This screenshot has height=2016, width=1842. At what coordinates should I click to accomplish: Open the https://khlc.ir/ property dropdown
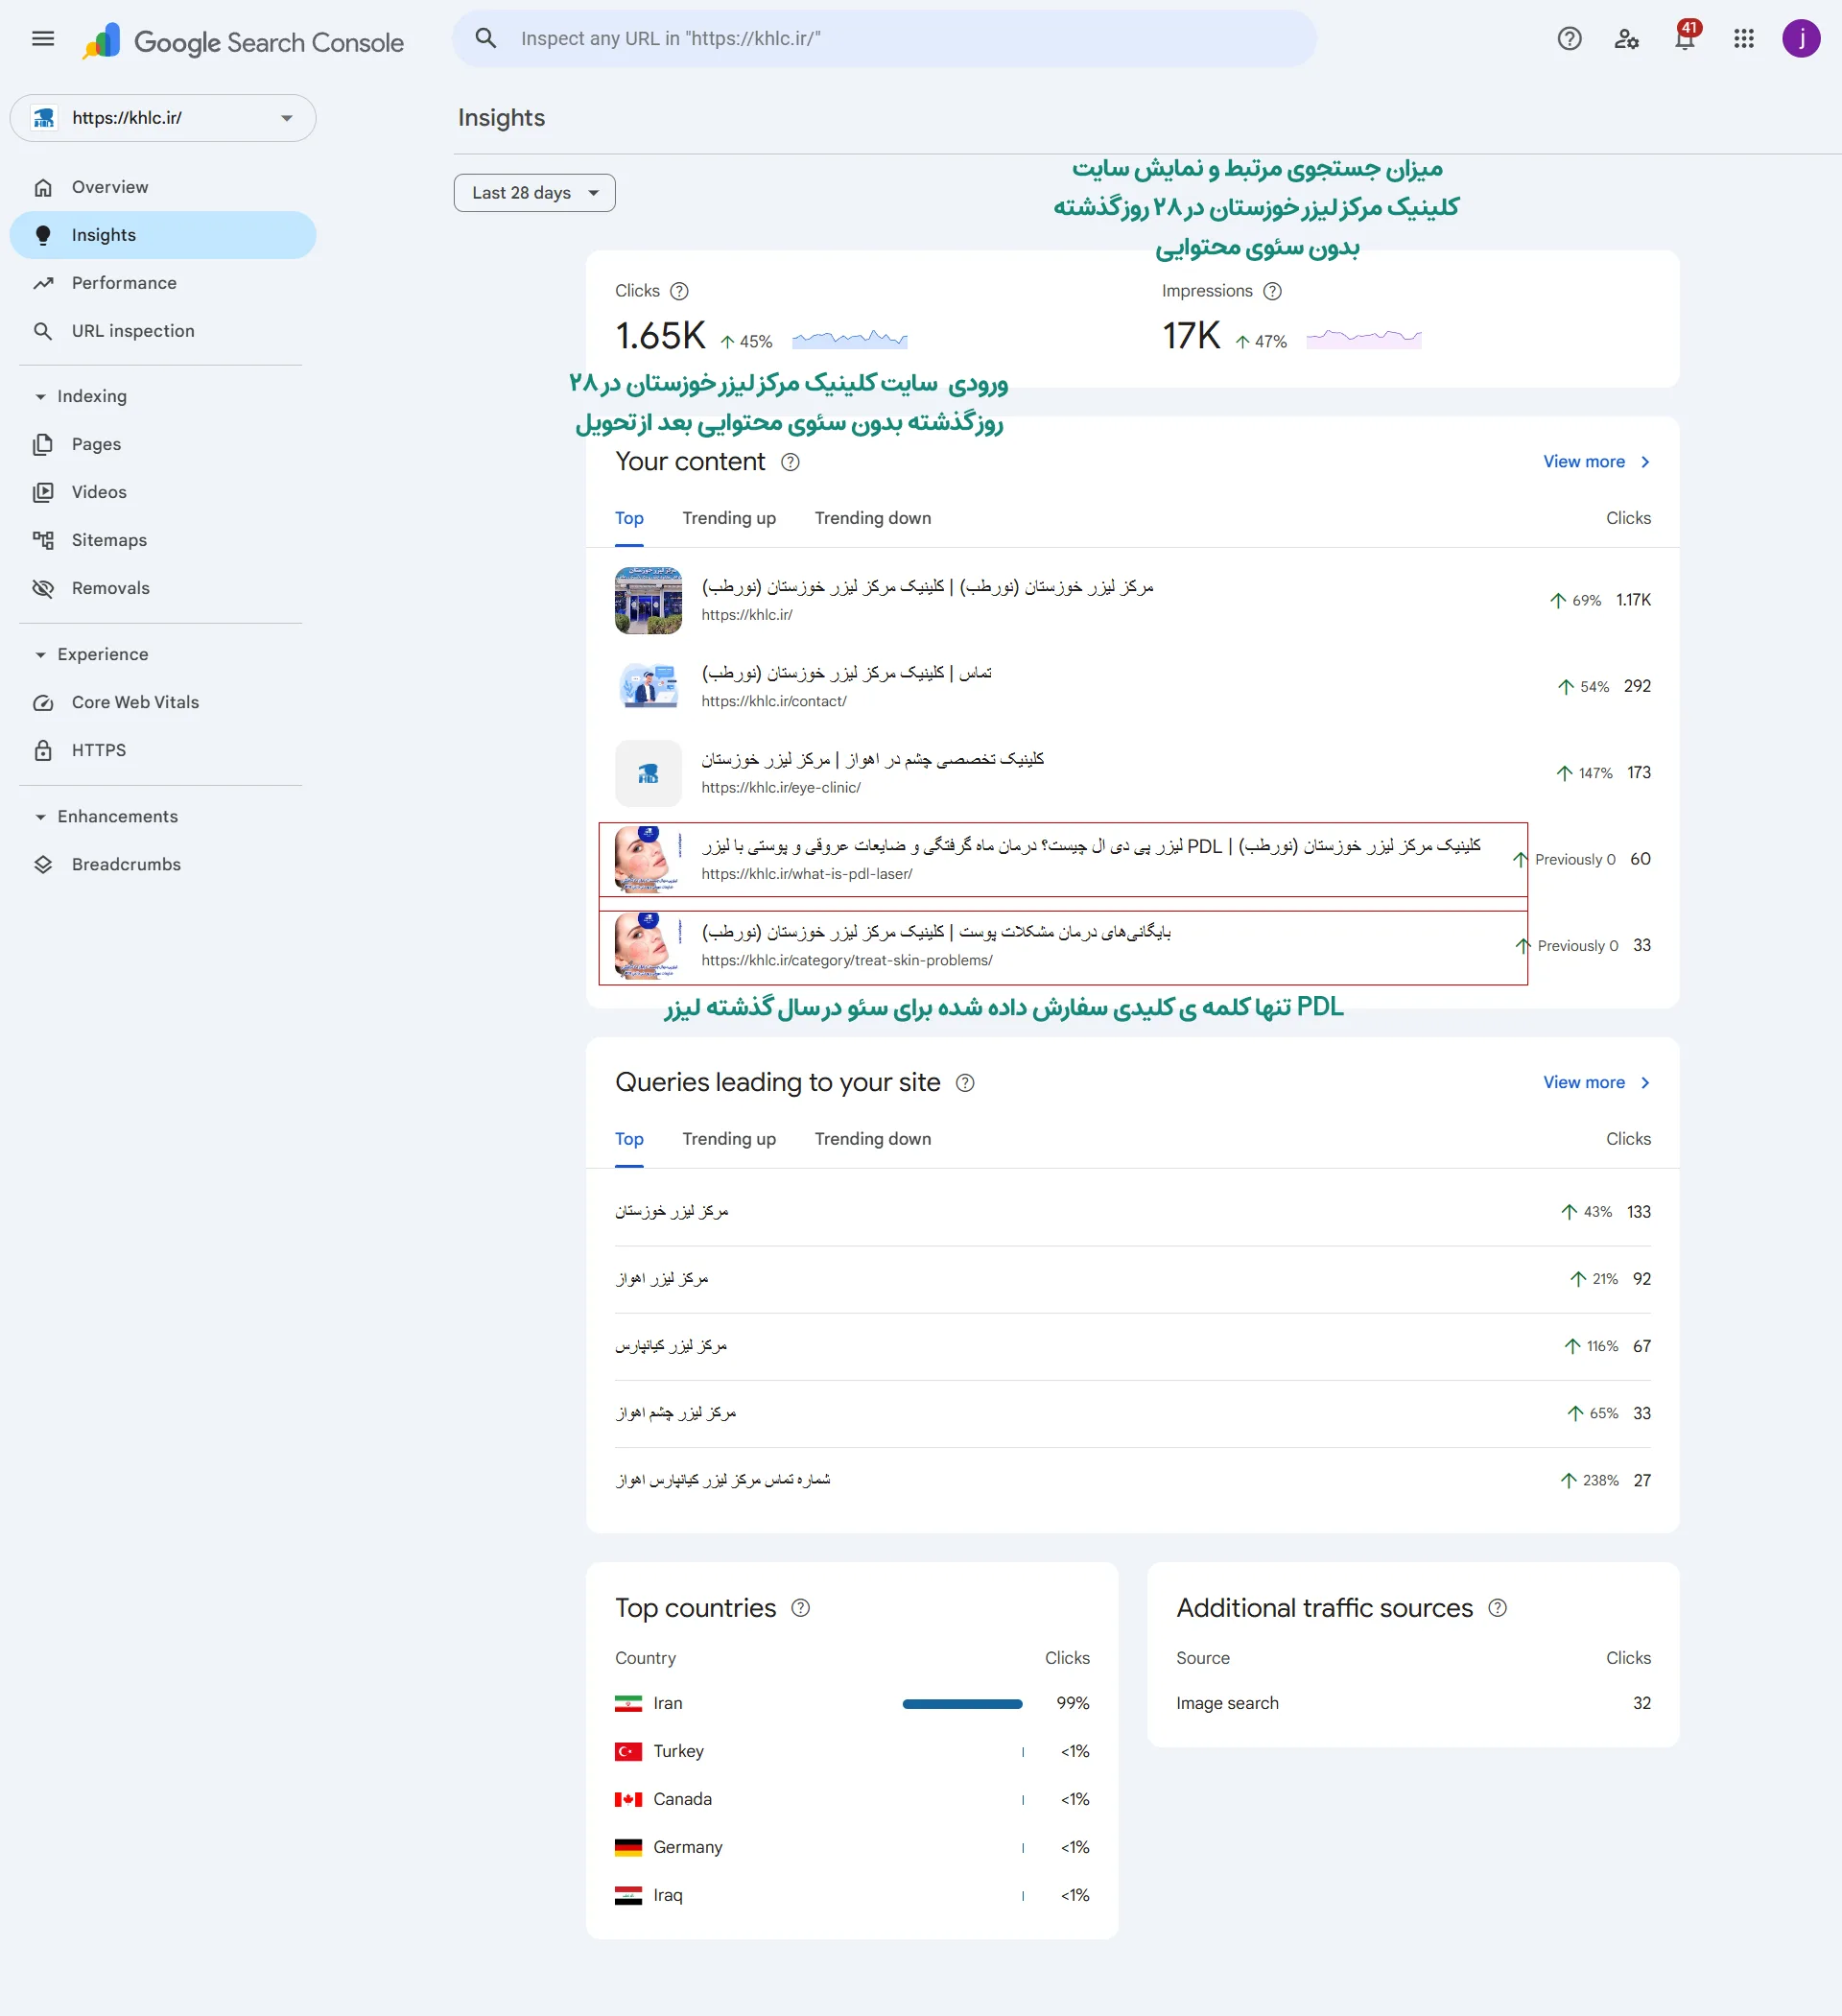(163, 118)
